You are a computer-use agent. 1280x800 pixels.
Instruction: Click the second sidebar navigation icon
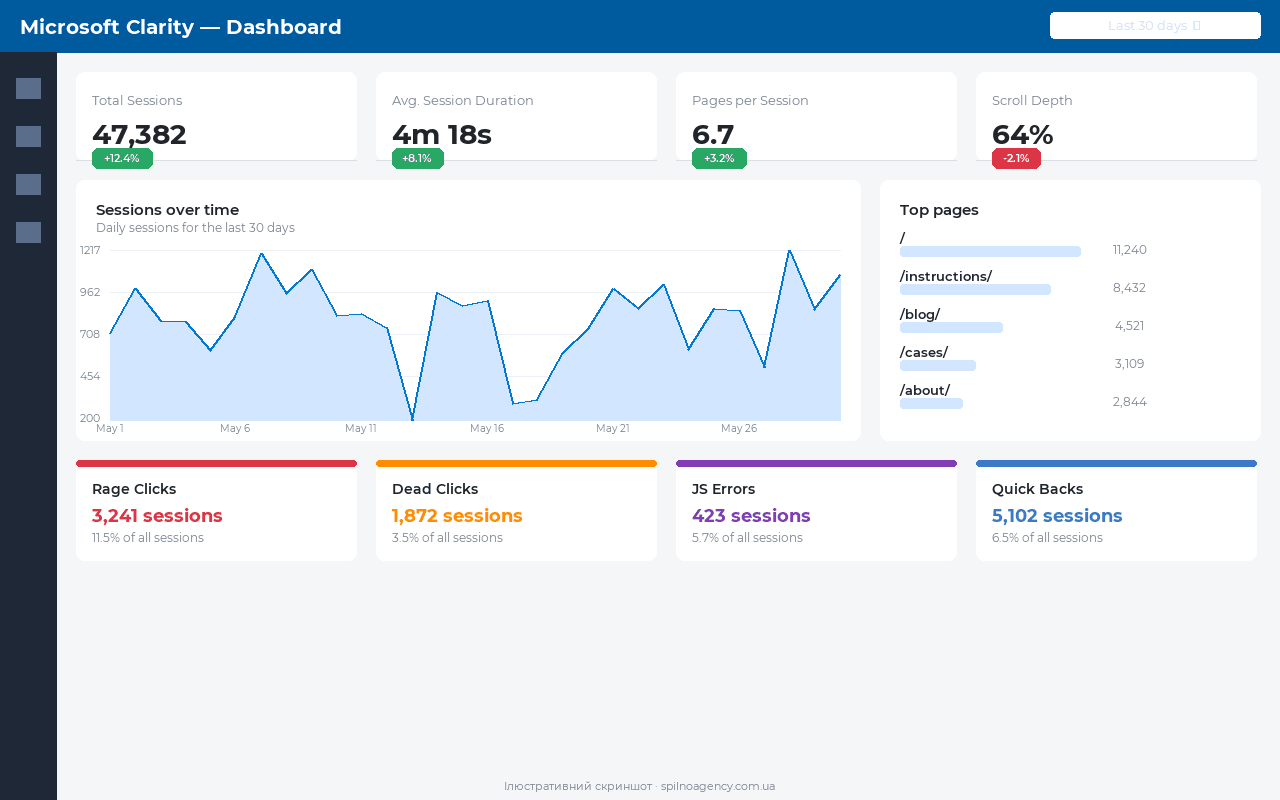(28, 137)
